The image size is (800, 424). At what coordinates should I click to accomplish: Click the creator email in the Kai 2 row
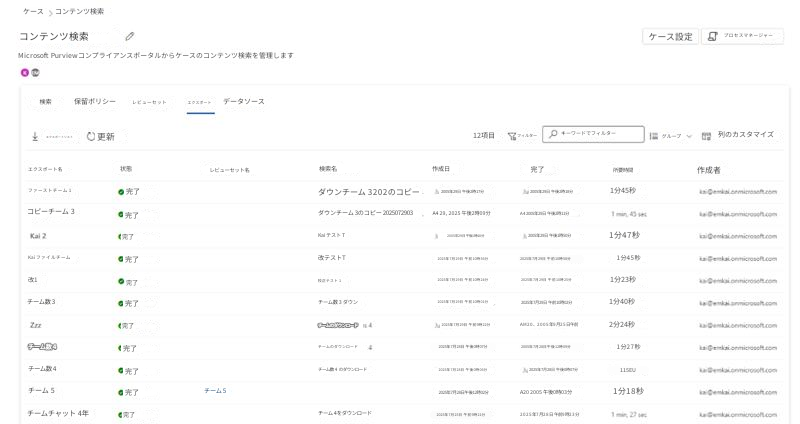click(738, 236)
